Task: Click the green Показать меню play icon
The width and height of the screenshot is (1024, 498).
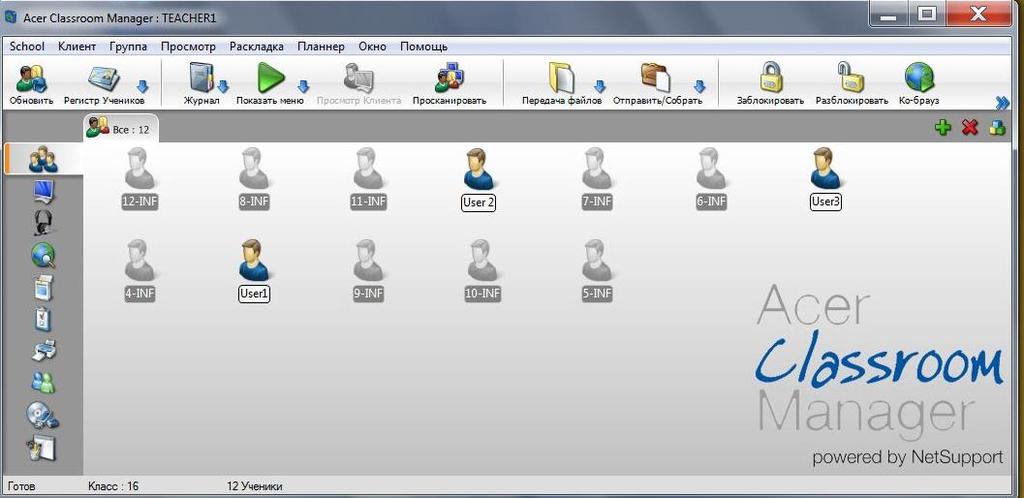Action: pyautogui.click(x=270, y=78)
